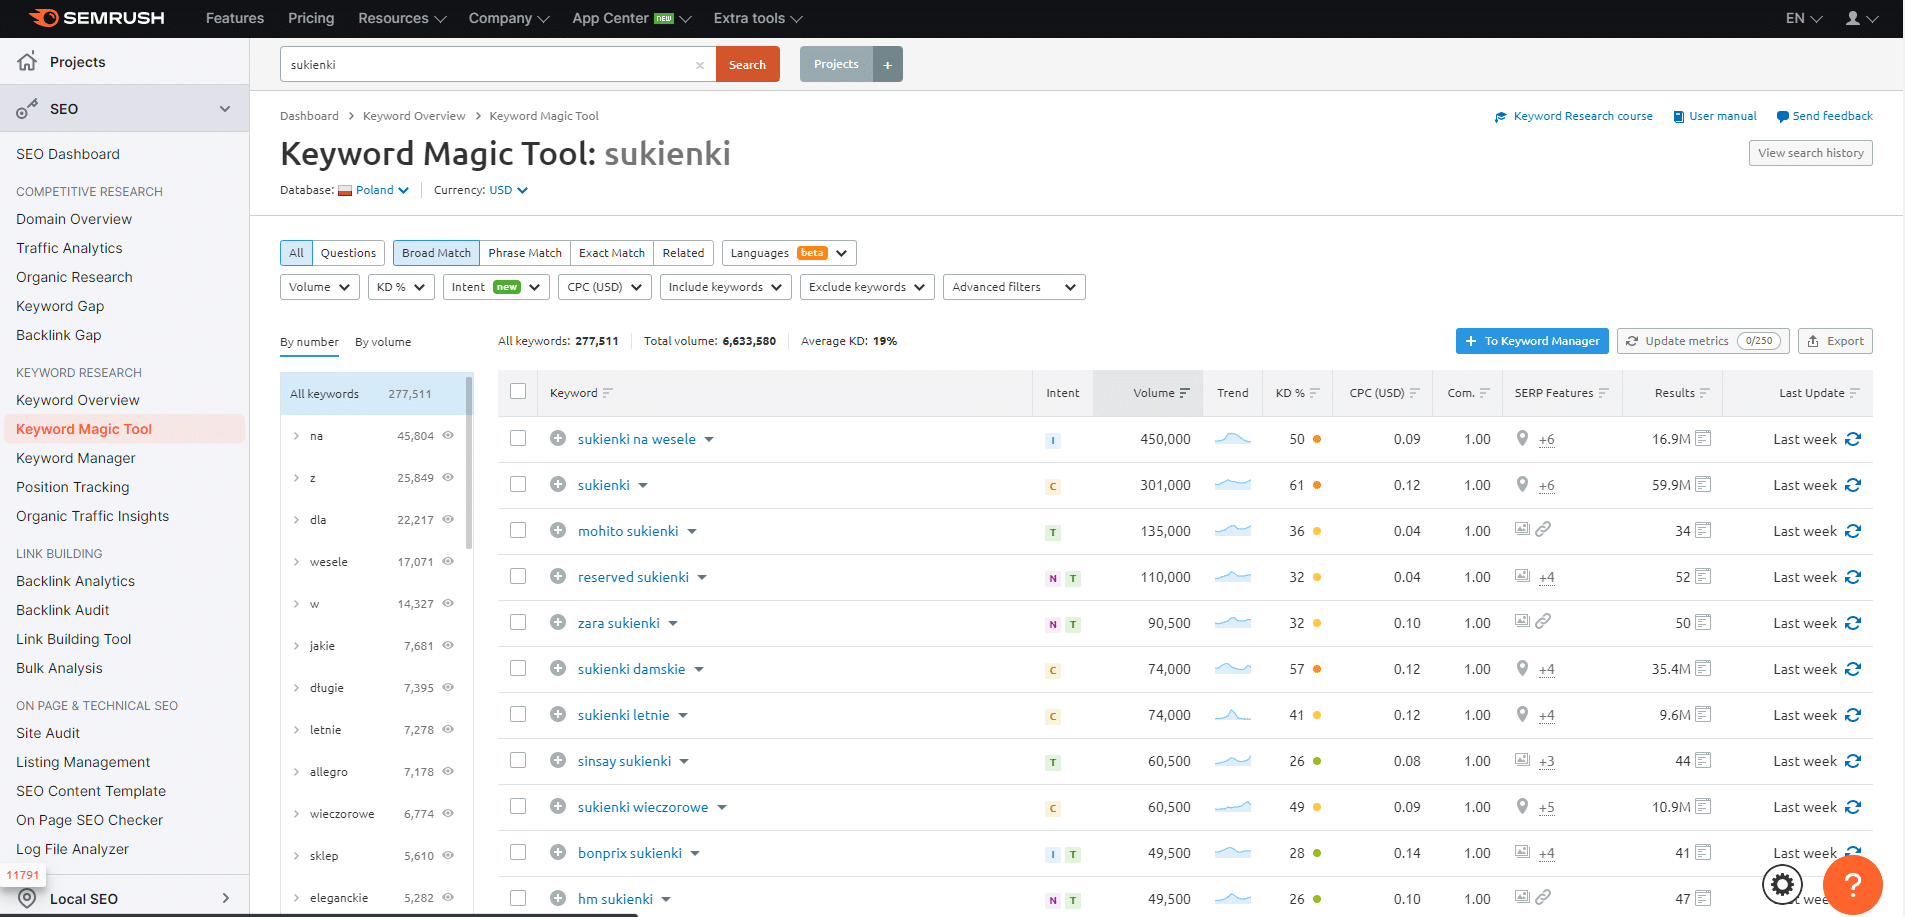Sort groups By volume tab

click(383, 342)
